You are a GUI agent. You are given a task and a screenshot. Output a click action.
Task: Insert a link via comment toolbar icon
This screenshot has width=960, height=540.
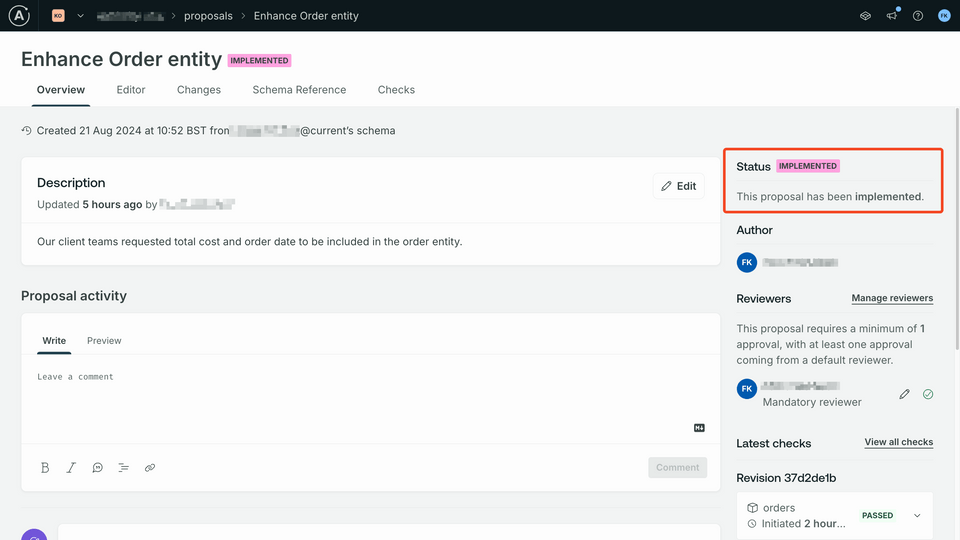tap(150, 468)
